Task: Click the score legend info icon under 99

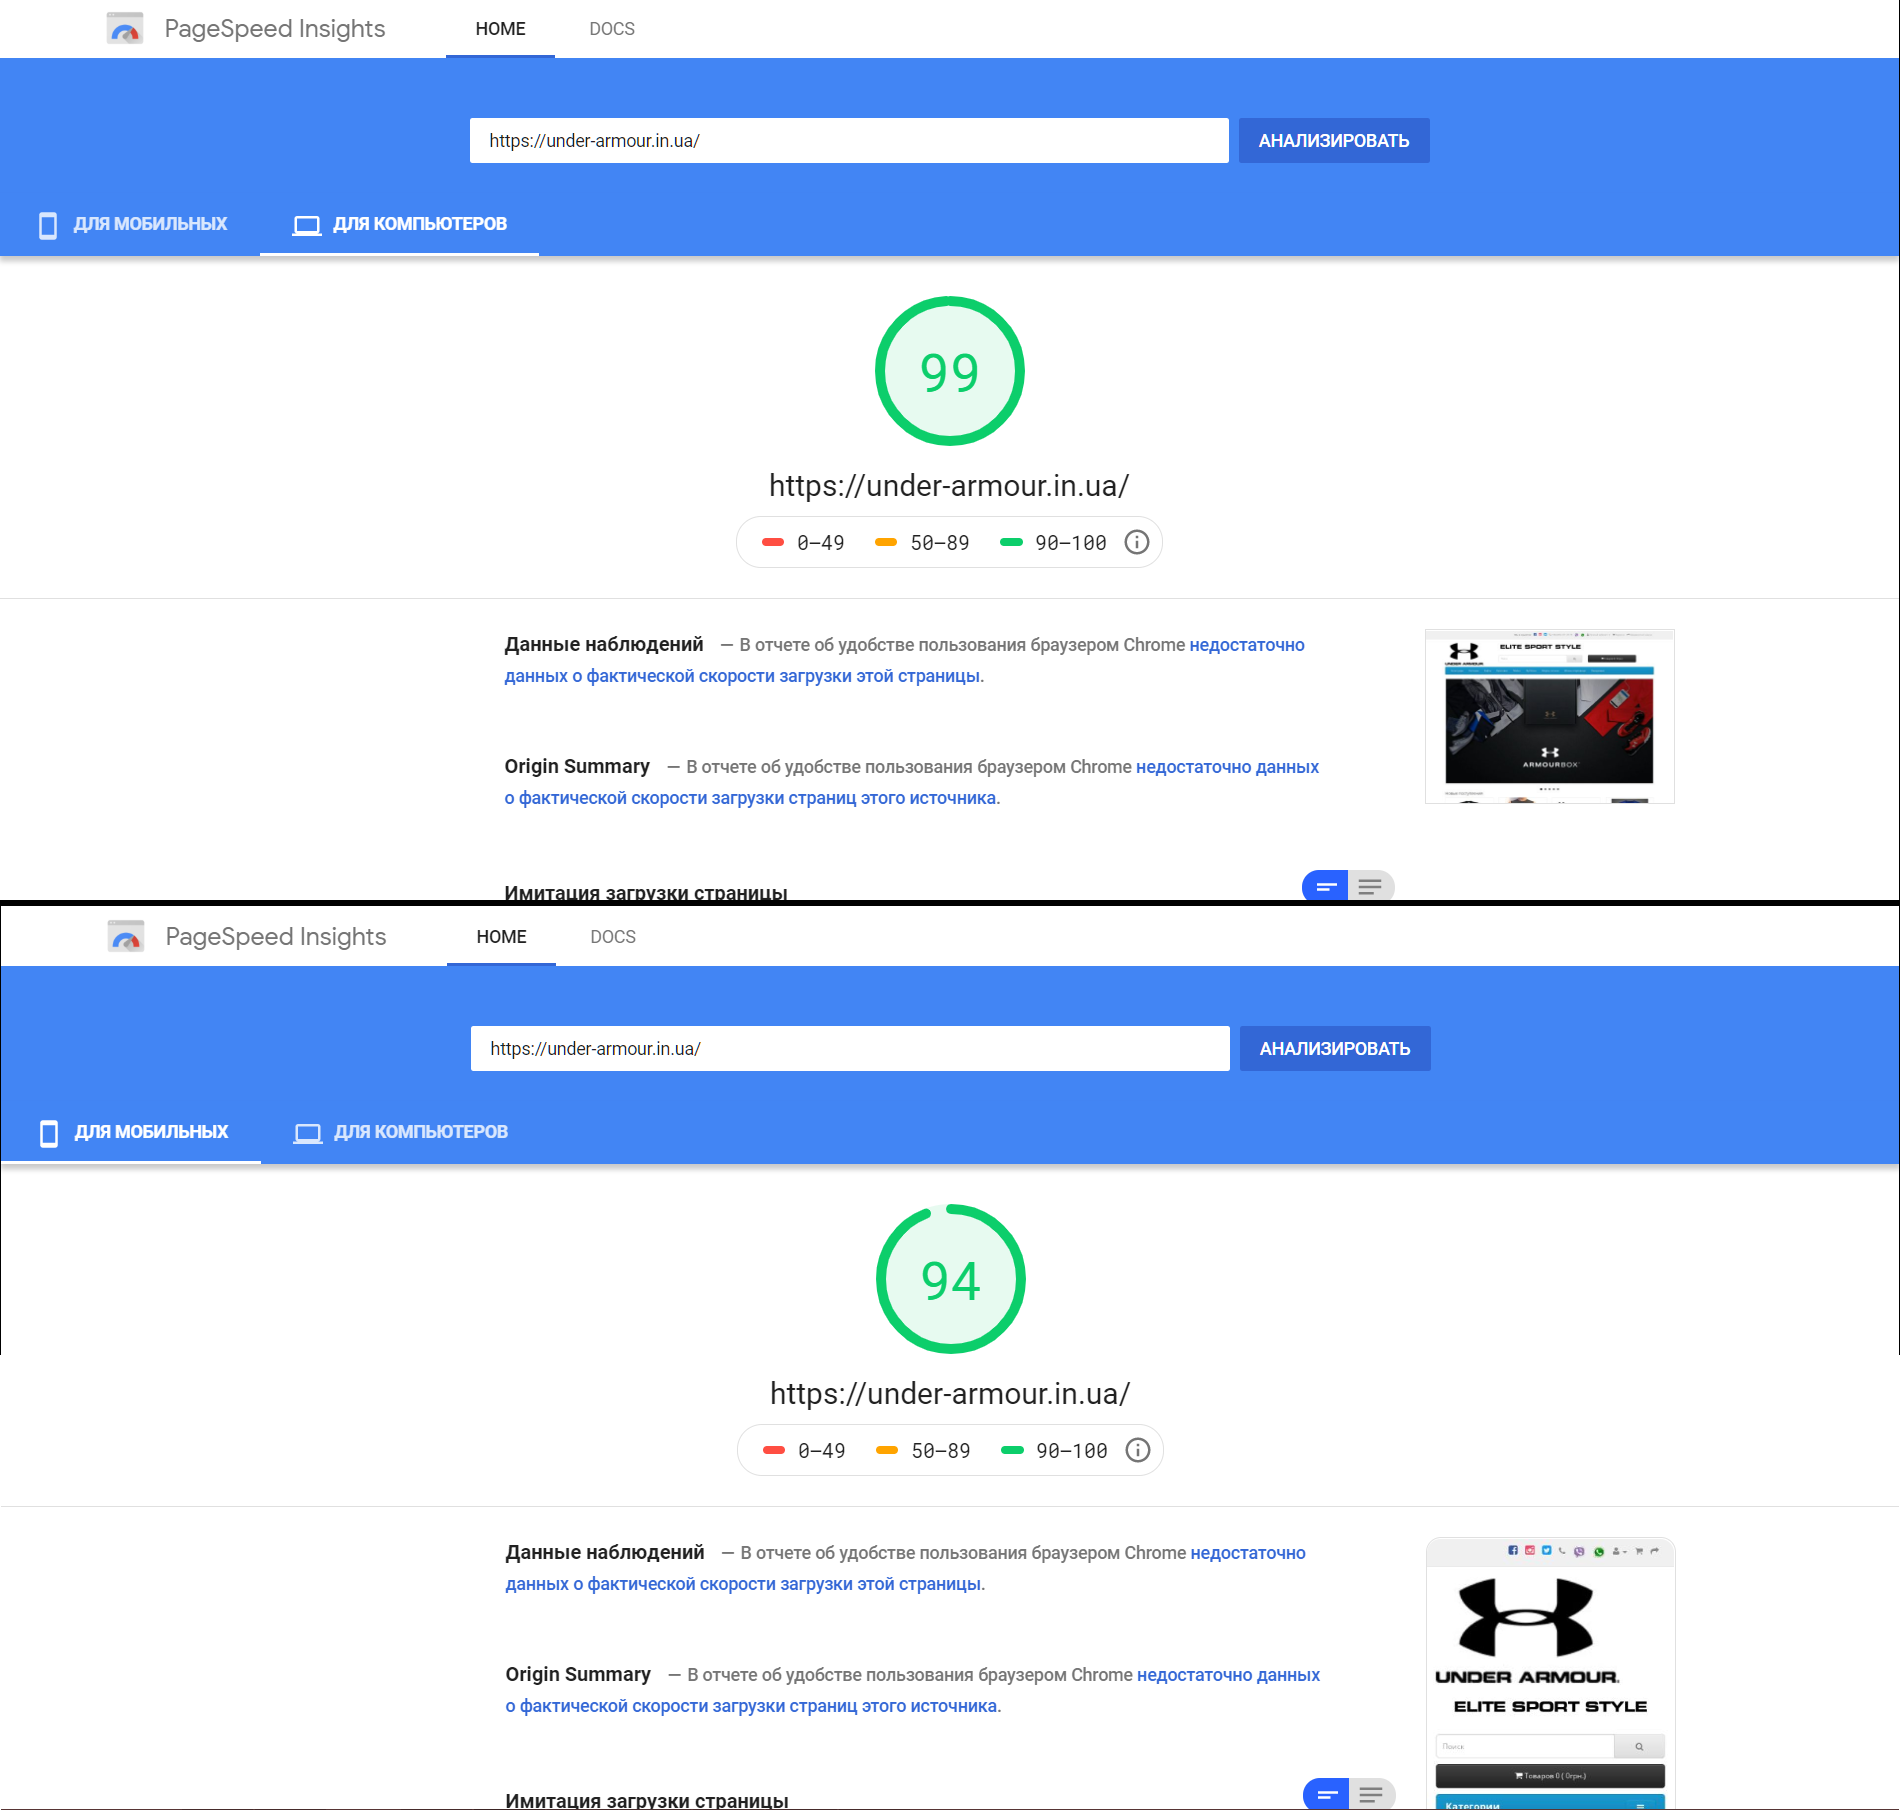Action: (x=1137, y=542)
